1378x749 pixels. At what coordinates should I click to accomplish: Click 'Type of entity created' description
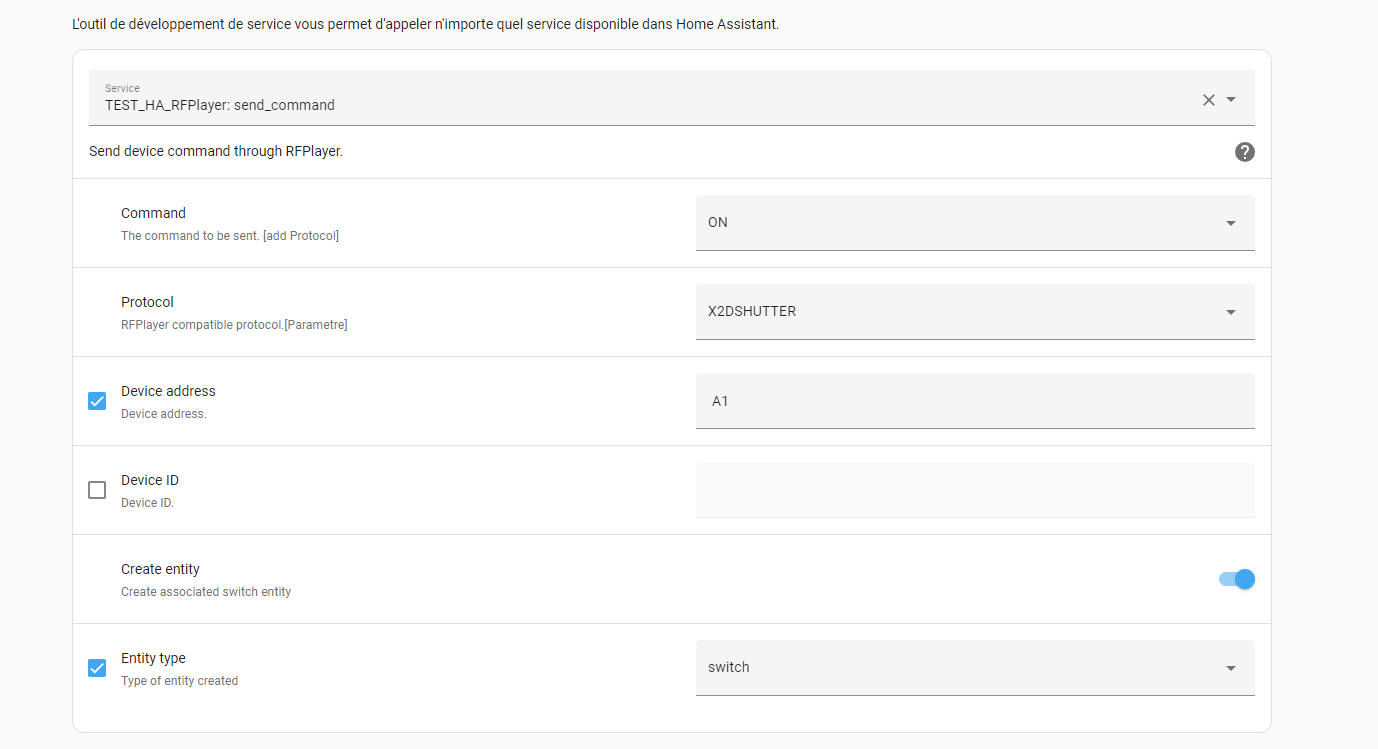click(179, 681)
